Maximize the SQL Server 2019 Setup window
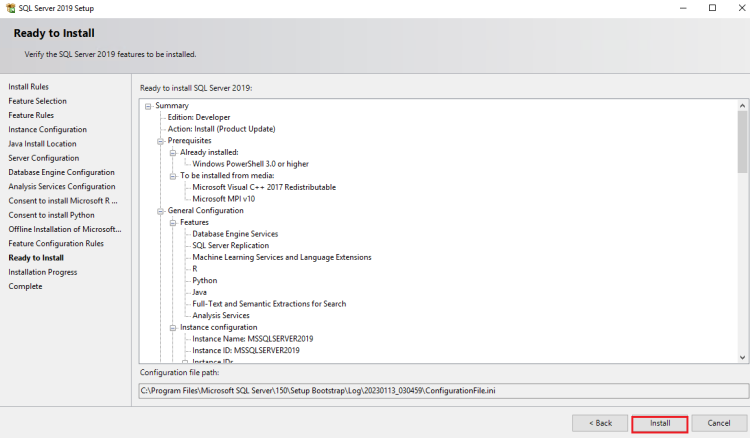 click(712, 8)
